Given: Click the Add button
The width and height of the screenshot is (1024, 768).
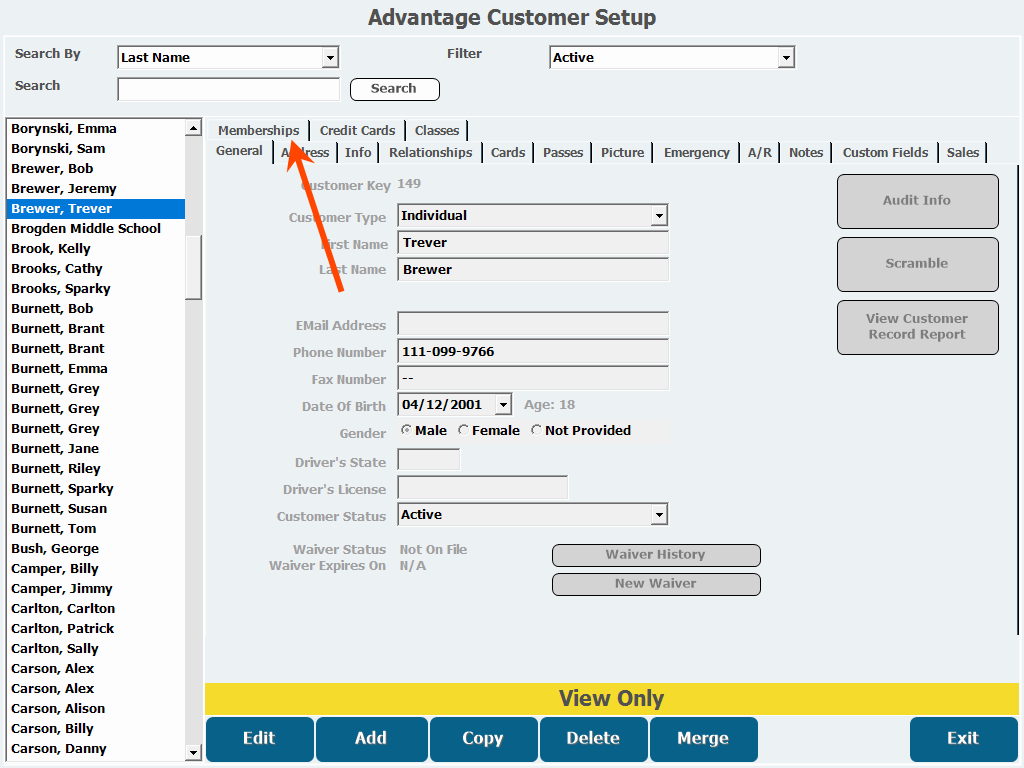Looking at the screenshot, I should 371,739.
